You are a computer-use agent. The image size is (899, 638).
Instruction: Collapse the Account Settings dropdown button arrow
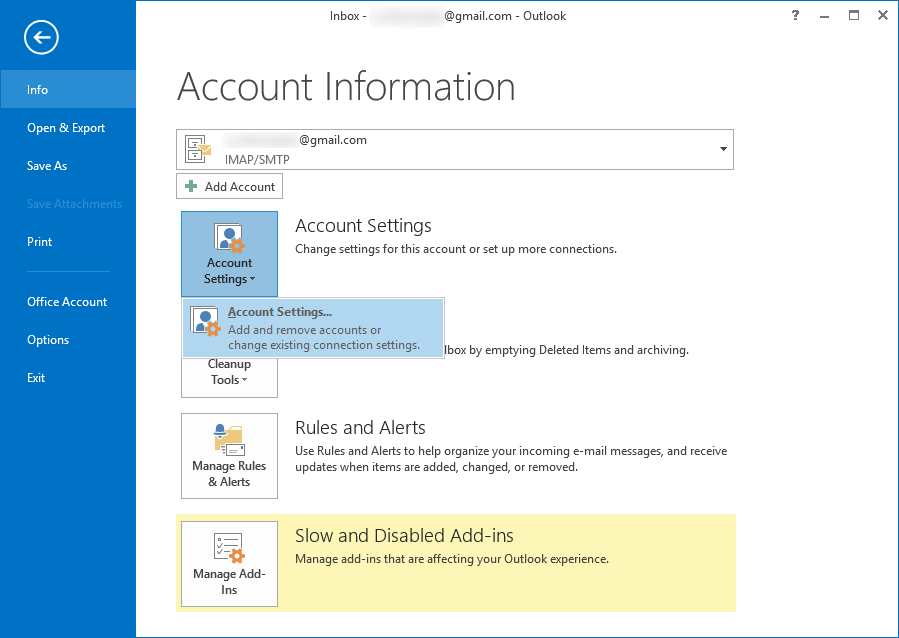click(x=253, y=280)
